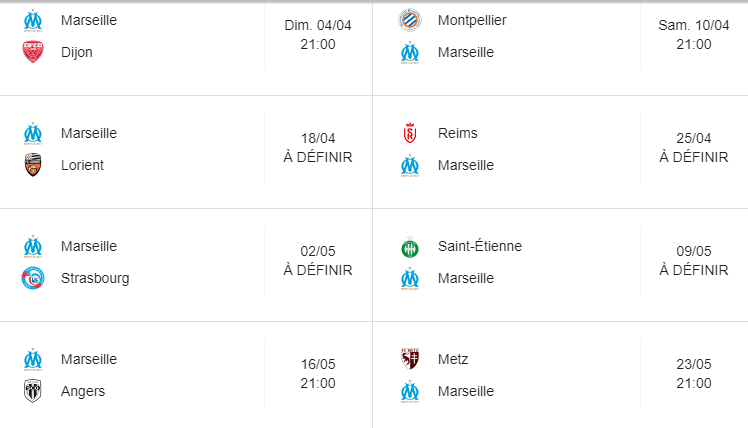The height and width of the screenshot is (428, 748).
Task: Click the Lorient club crest
Action: point(33,165)
